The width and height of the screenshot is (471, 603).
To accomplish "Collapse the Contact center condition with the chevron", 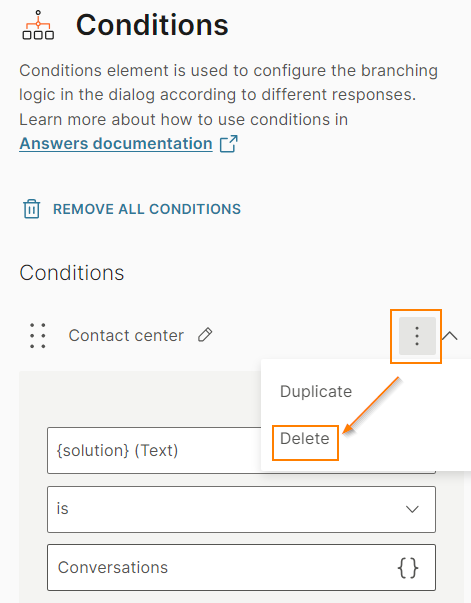I will [449, 336].
